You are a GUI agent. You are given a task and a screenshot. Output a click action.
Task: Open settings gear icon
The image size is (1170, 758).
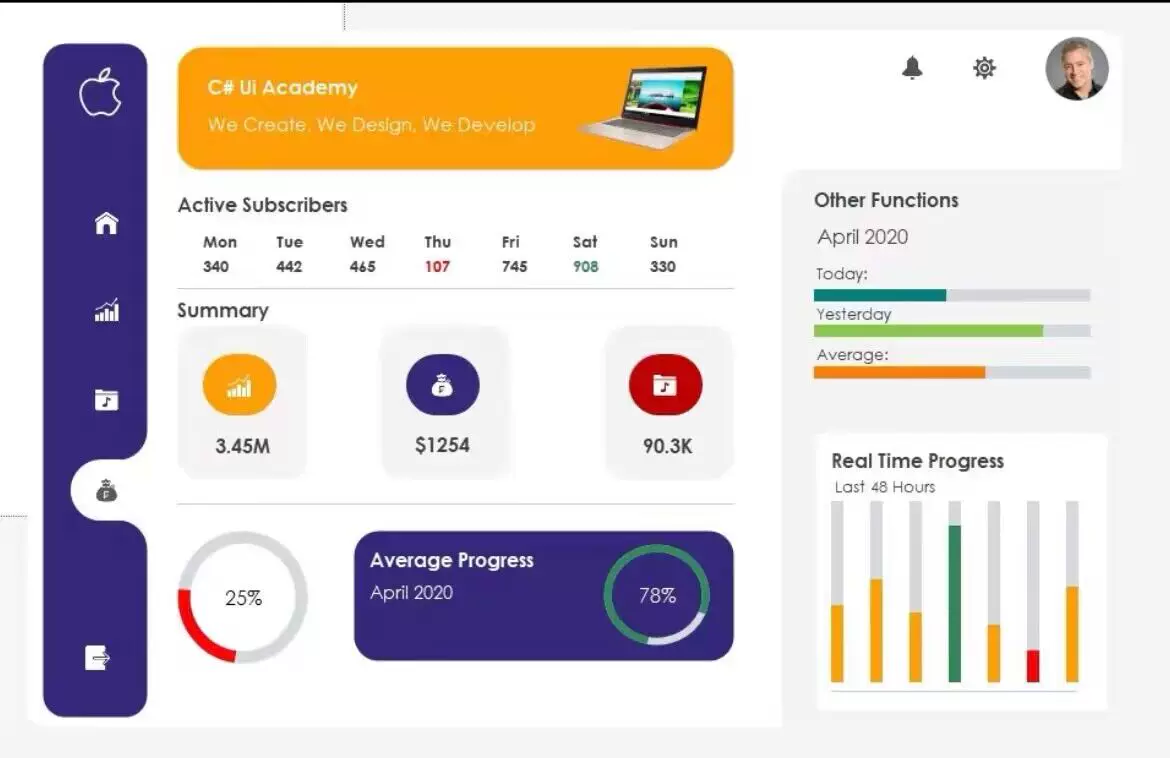coord(984,68)
